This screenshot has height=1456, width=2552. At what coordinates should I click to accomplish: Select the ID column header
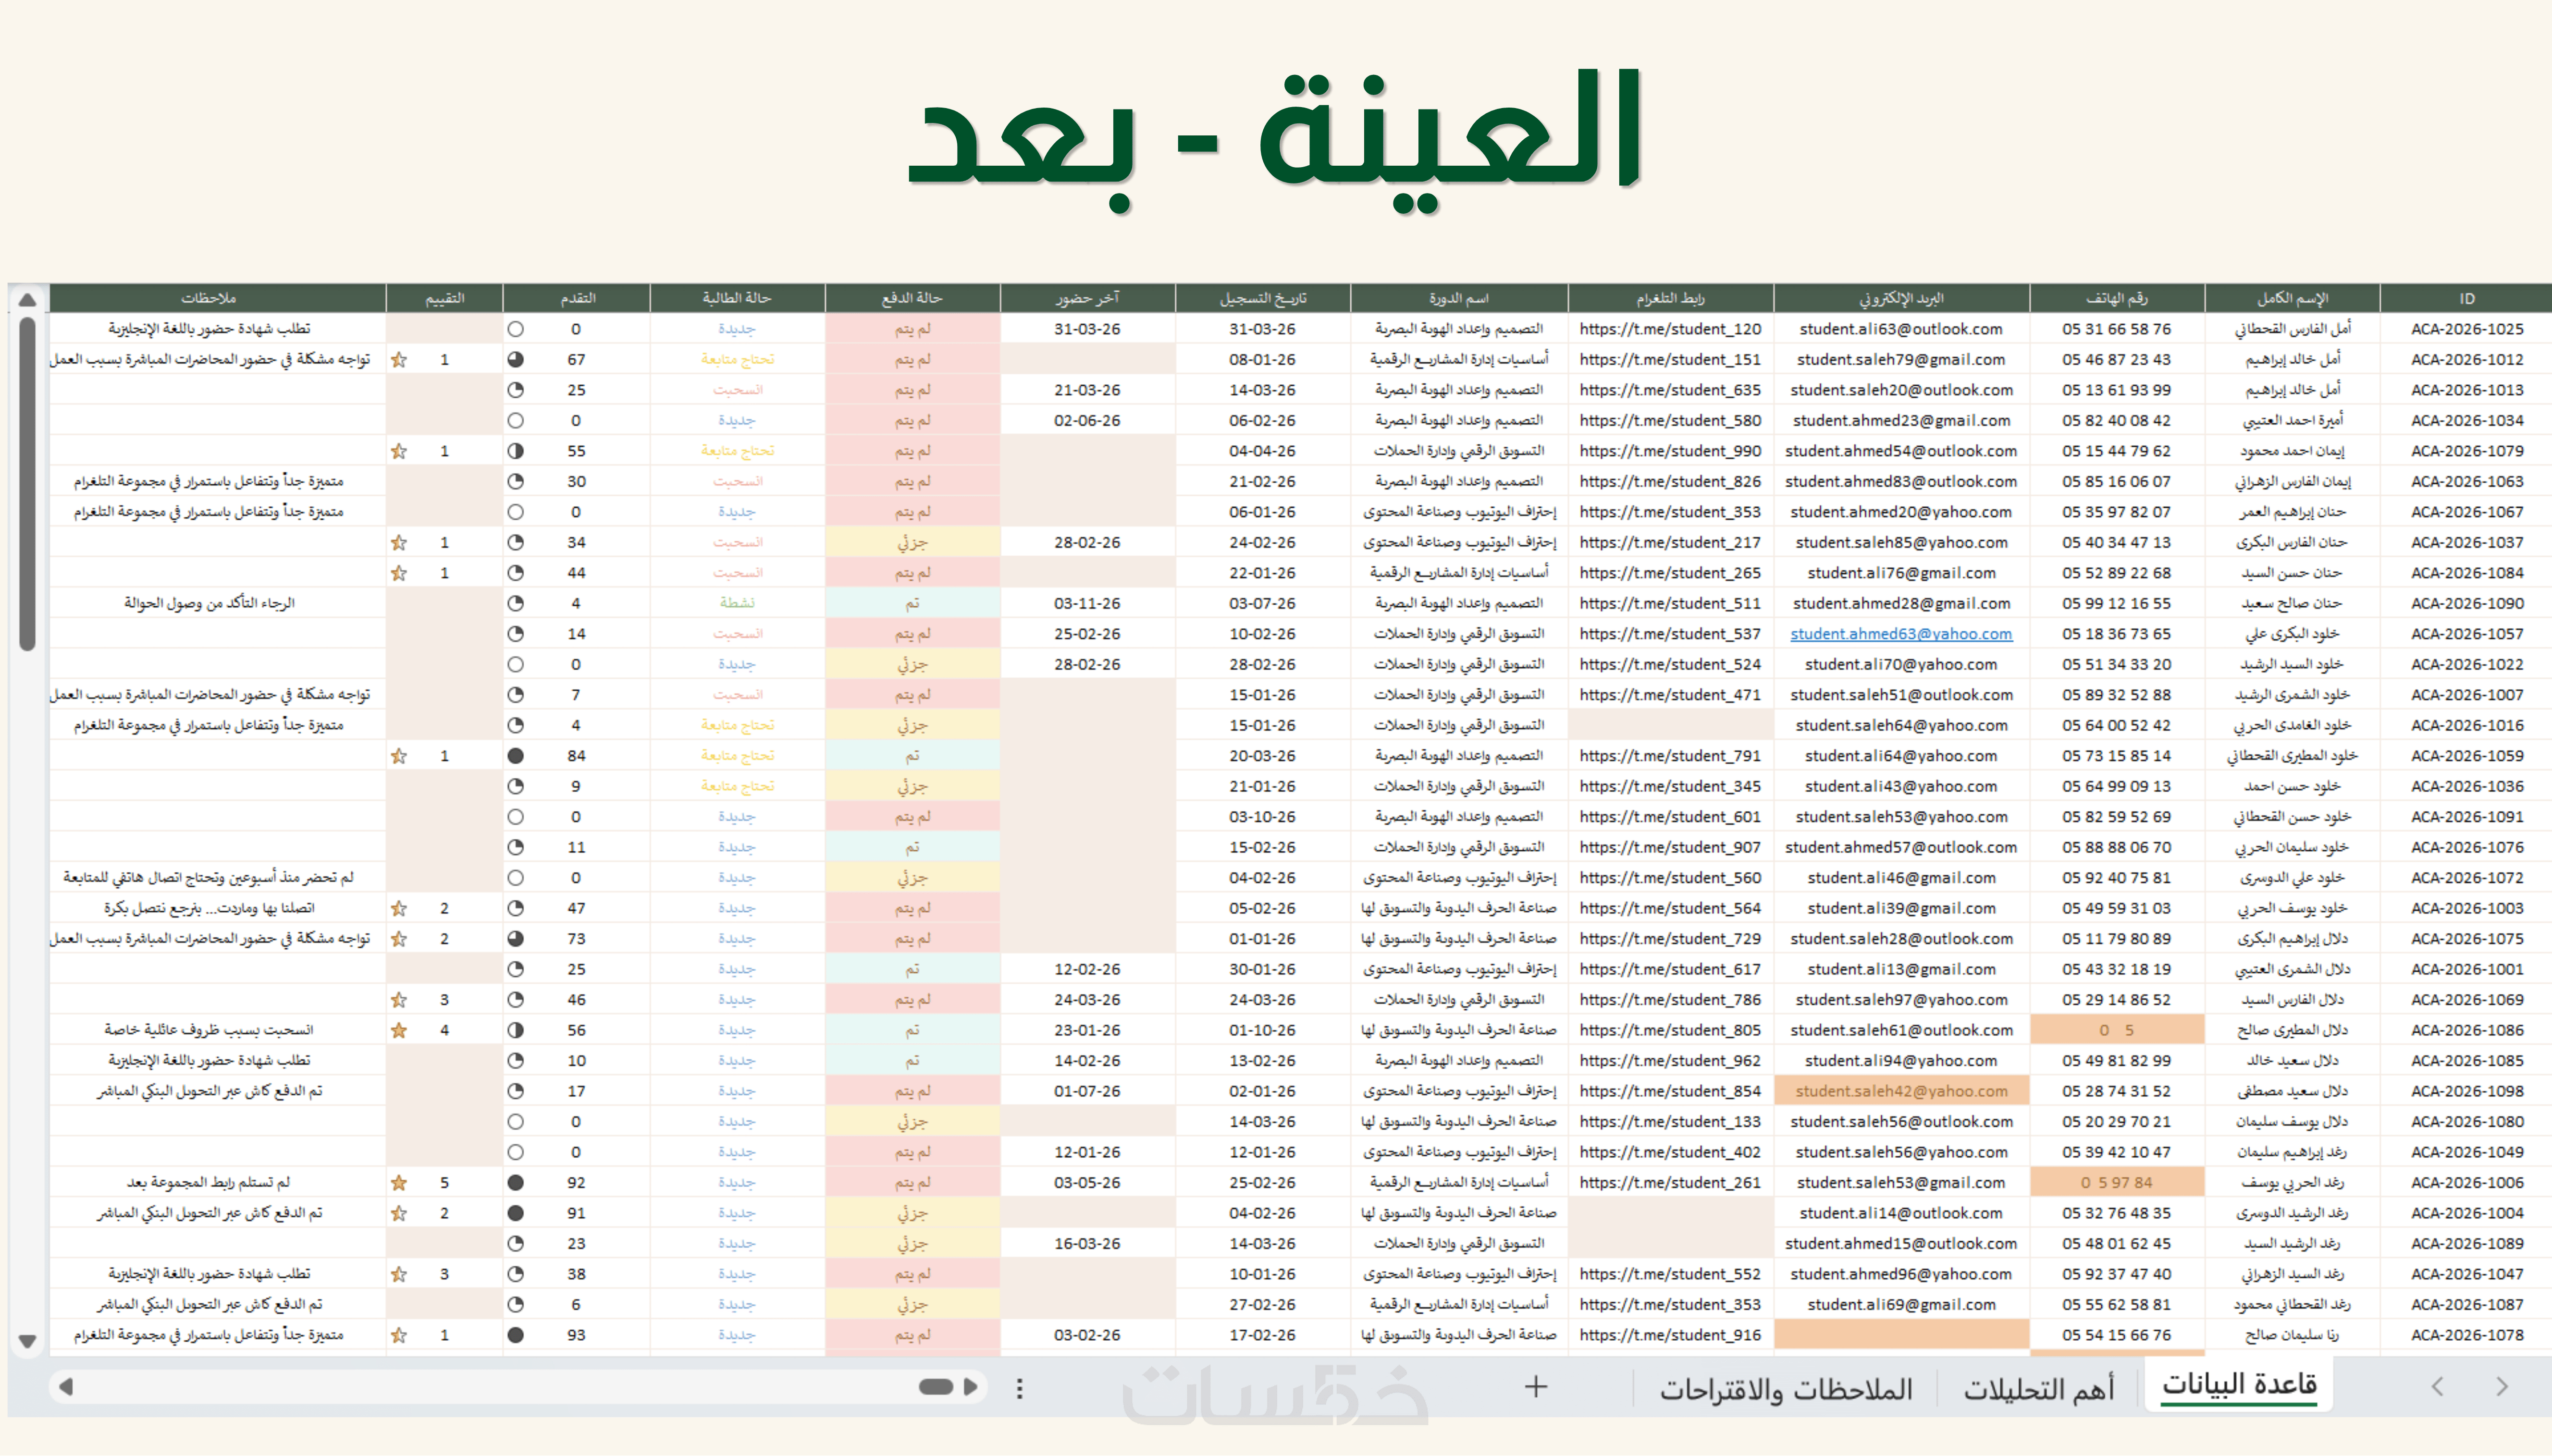click(2466, 298)
